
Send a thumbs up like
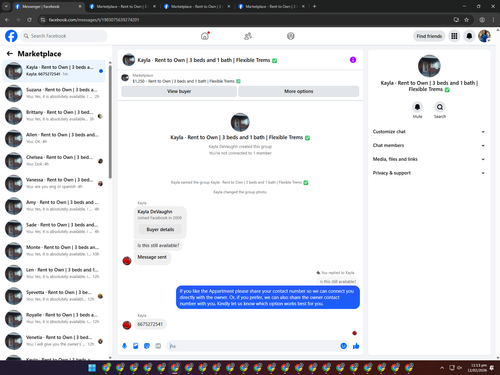pyautogui.click(x=356, y=346)
